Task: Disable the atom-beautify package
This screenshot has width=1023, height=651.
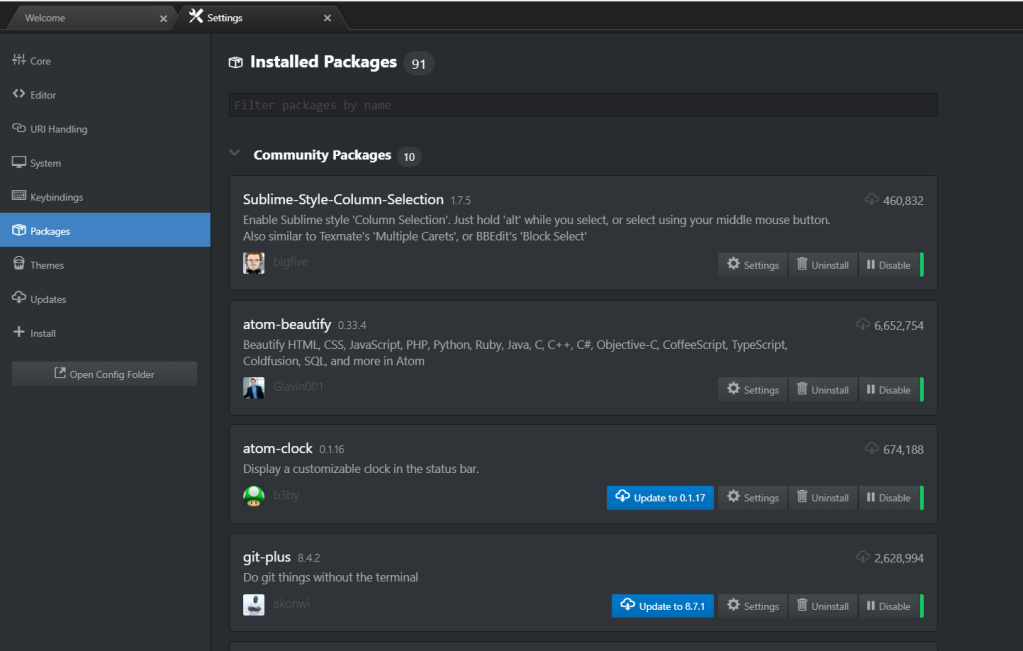Action: [888, 389]
